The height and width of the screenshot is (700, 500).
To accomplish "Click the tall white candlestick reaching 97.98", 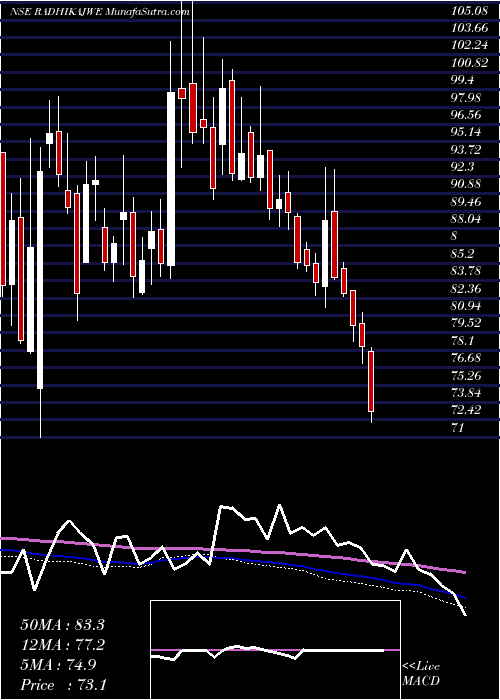I will [171, 179].
